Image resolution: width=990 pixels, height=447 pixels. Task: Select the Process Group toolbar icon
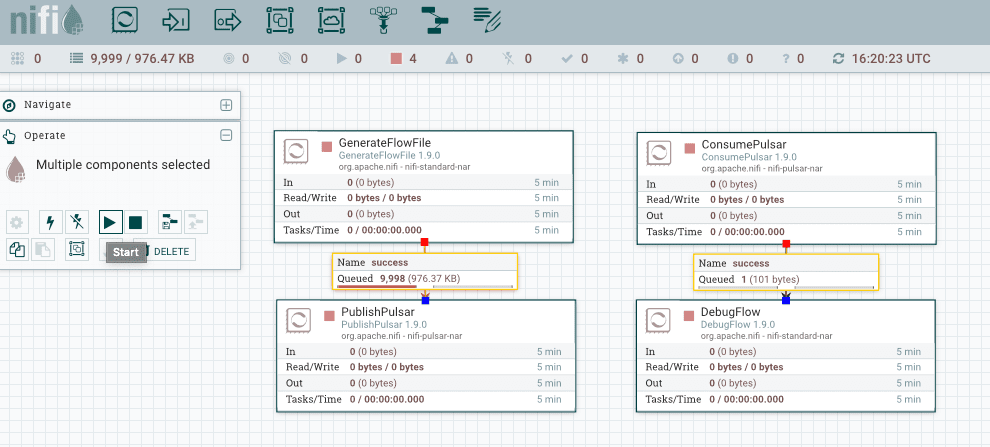click(x=279, y=20)
